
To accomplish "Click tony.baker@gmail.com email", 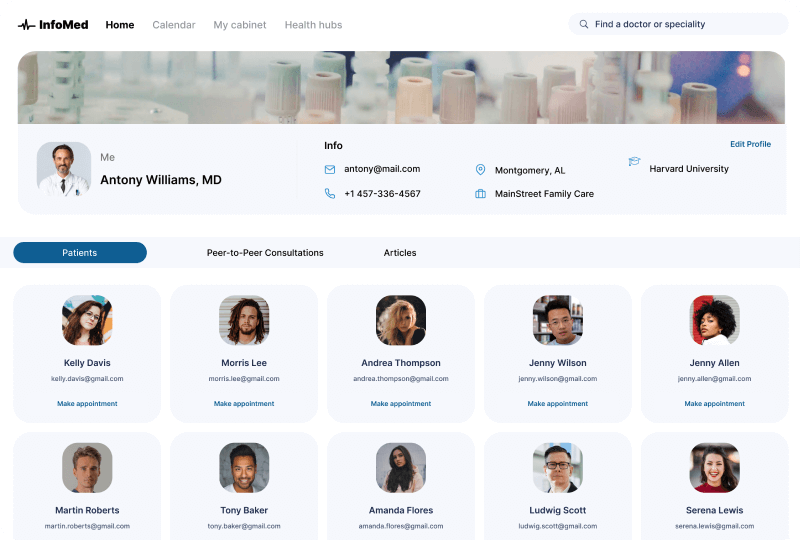I will pos(244,526).
